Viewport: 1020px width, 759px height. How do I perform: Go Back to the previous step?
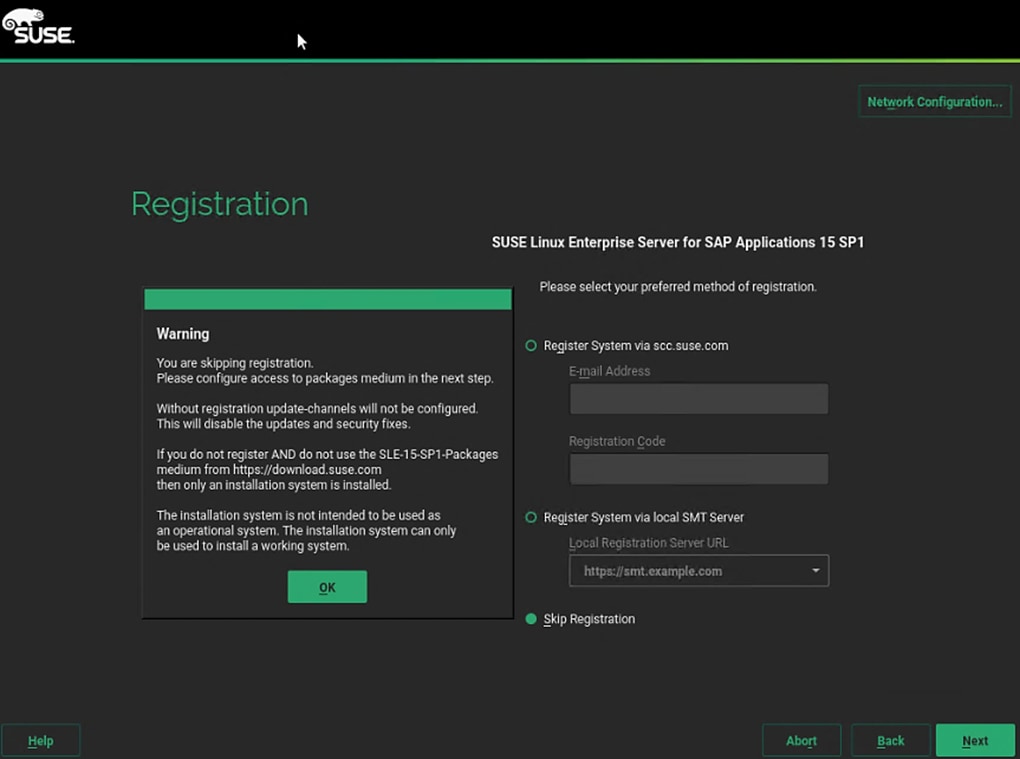[891, 740]
